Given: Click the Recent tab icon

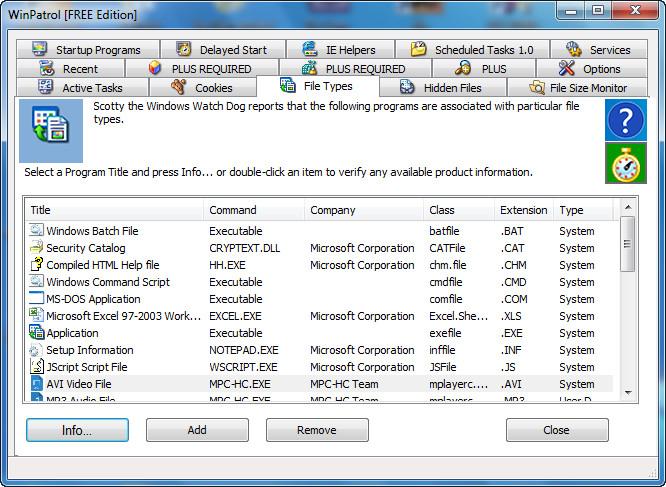Looking at the screenshot, I should (47, 68).
